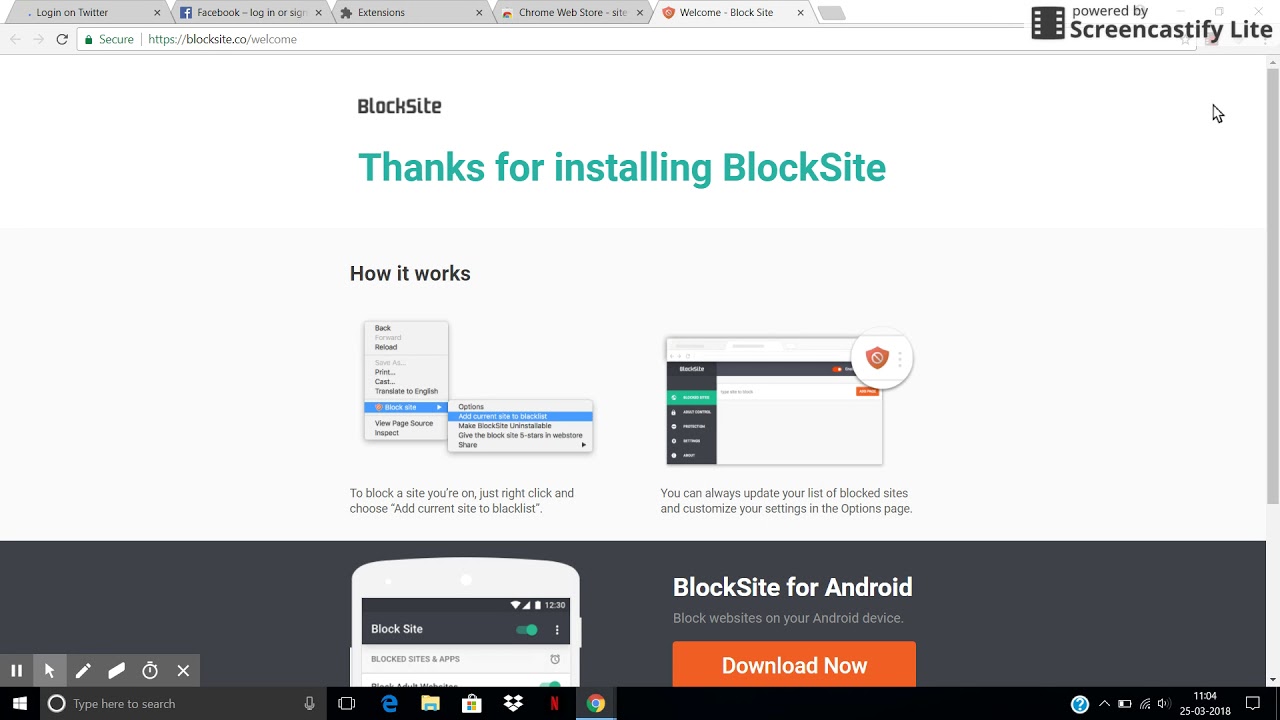Select the Screencastify cursor pointer tool
1280x720 pixels.
(x=49, y=671)
